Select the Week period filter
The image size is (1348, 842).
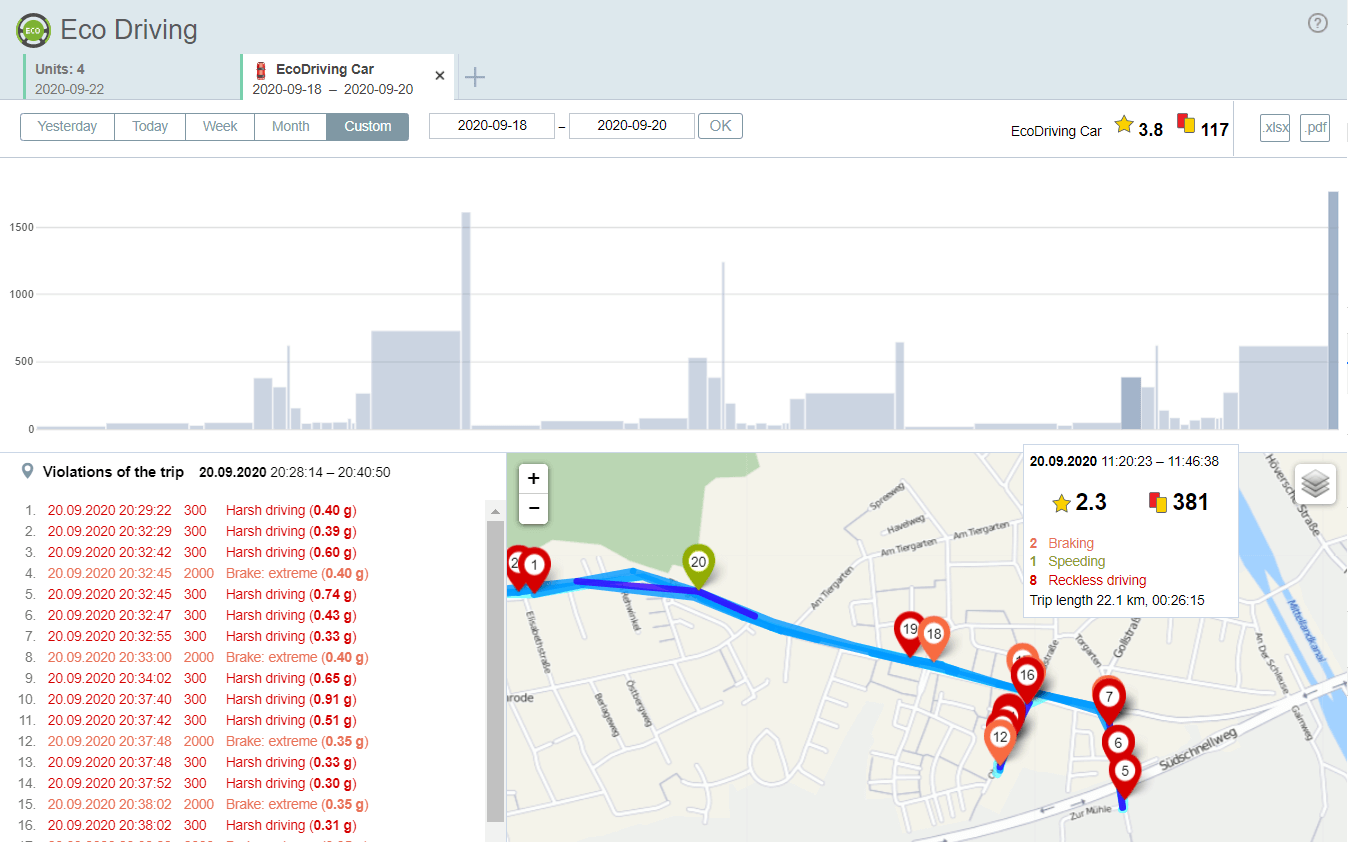pyautogui.click(x=220, y=127)
